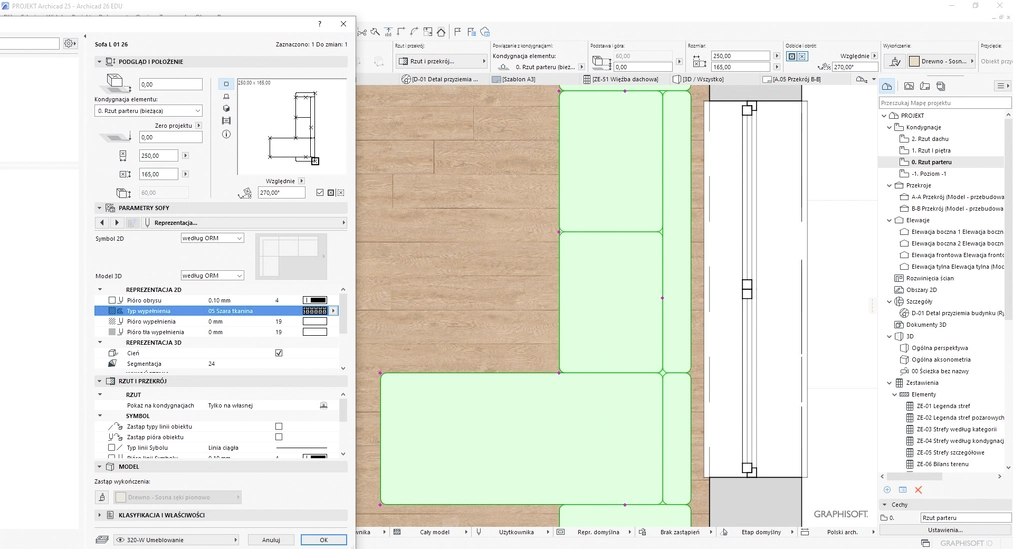Go to next sofa parameter page
Viewport: 1013px width, 549px height.
tap(116, 223)
